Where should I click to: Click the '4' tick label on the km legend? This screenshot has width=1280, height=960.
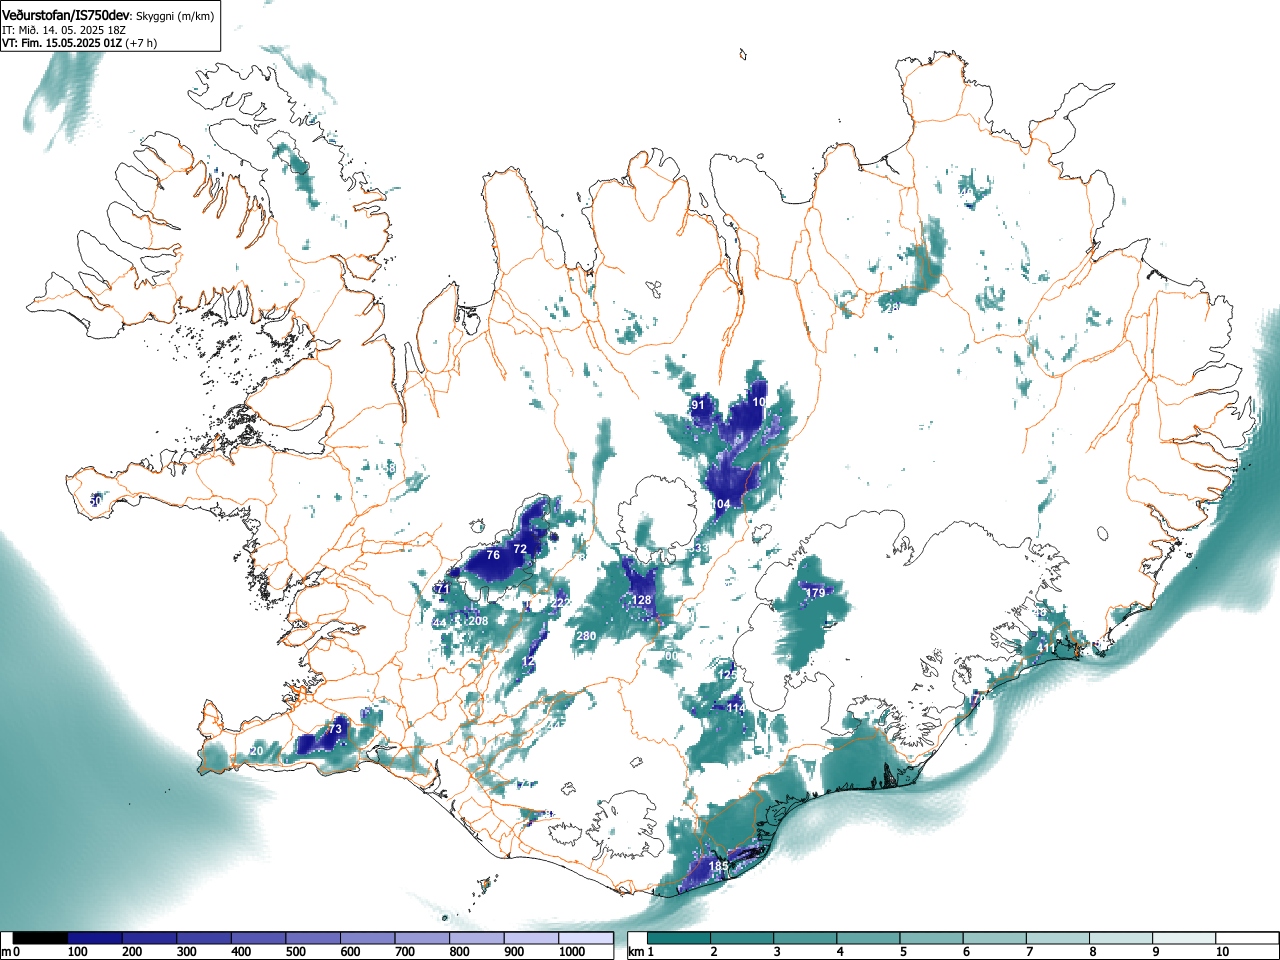click(x=840, y=952)
